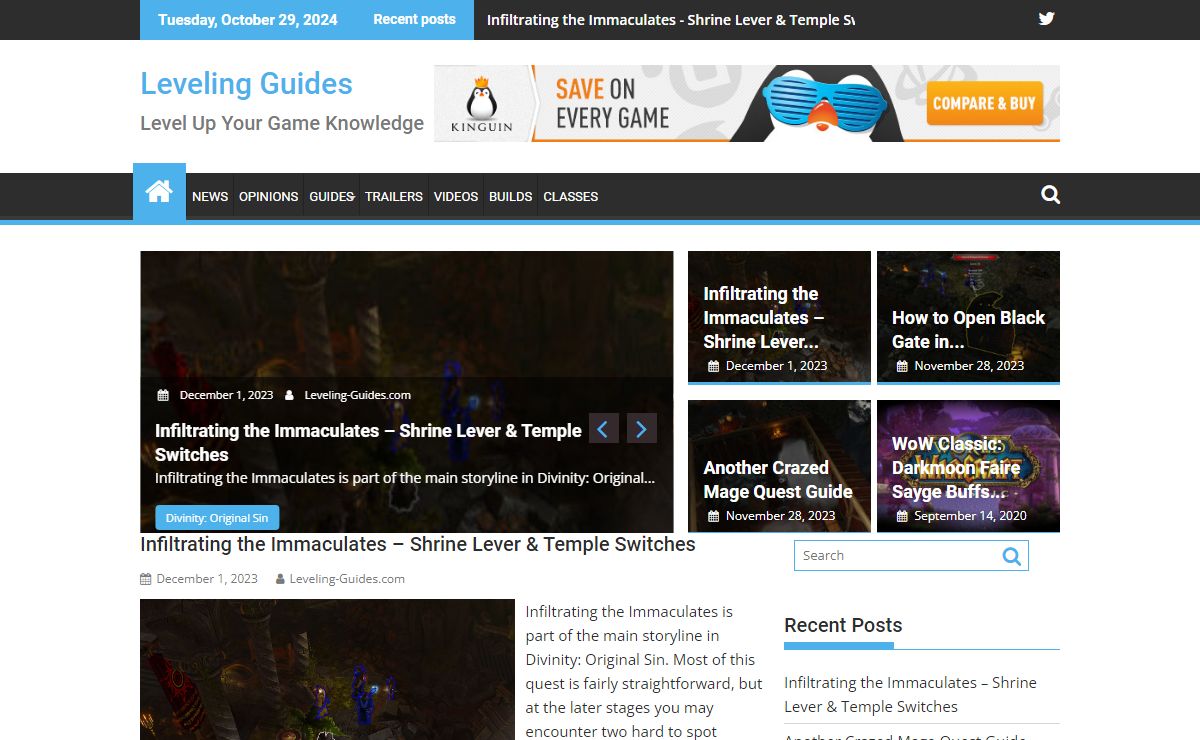Screen dimensions: 1200x740
Task: Open WoW Classic Darkmoon Faire Sayge Buffs card
Action: [968, 467]
